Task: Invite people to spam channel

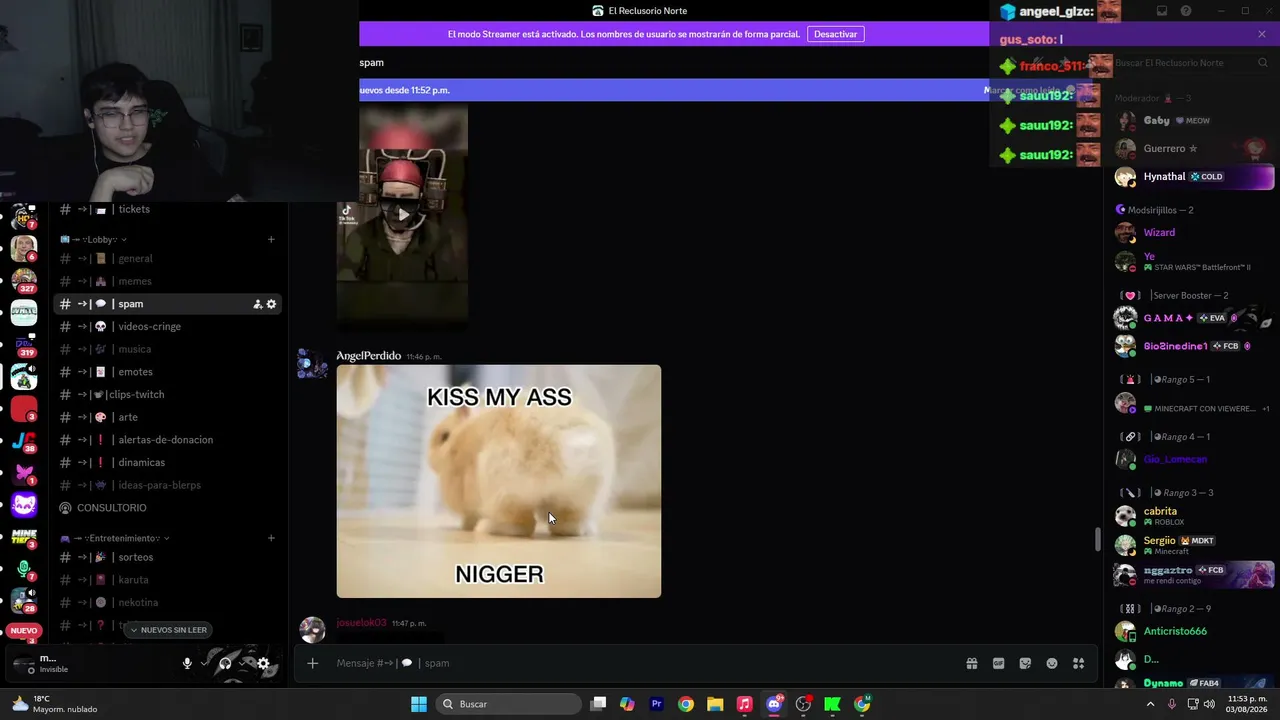Action: pyautogui.click(x=257, y=304)
